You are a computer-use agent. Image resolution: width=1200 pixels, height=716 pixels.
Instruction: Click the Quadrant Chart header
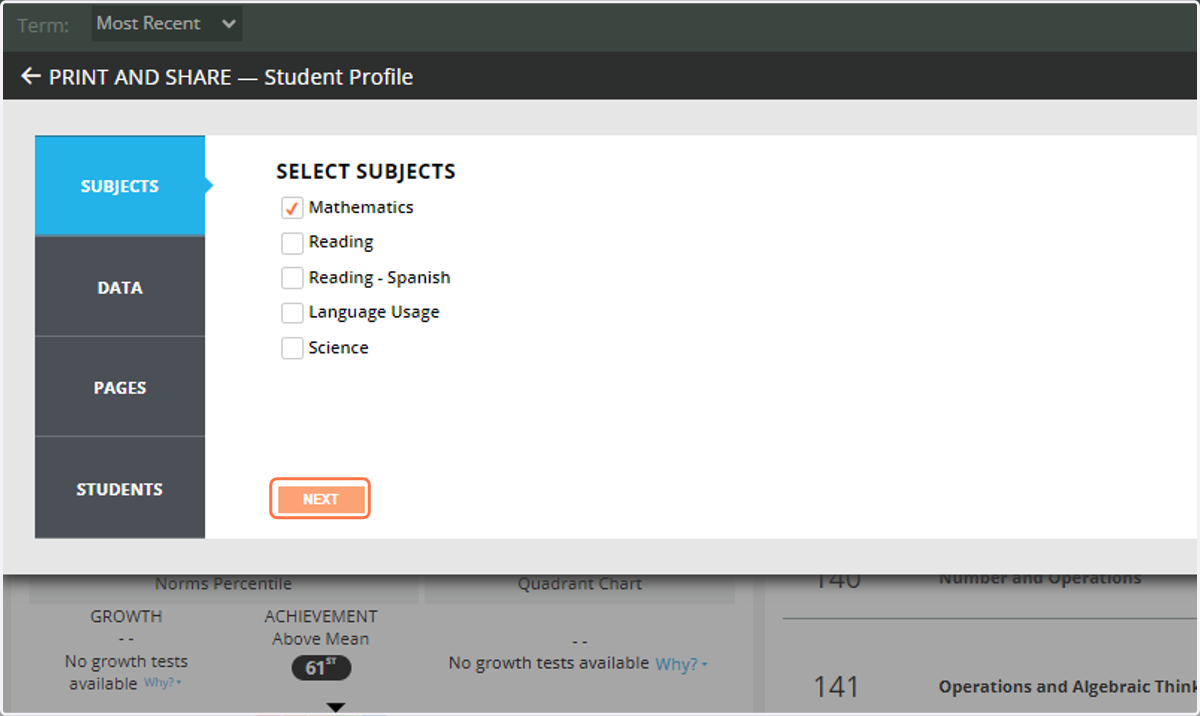[580, 584]
